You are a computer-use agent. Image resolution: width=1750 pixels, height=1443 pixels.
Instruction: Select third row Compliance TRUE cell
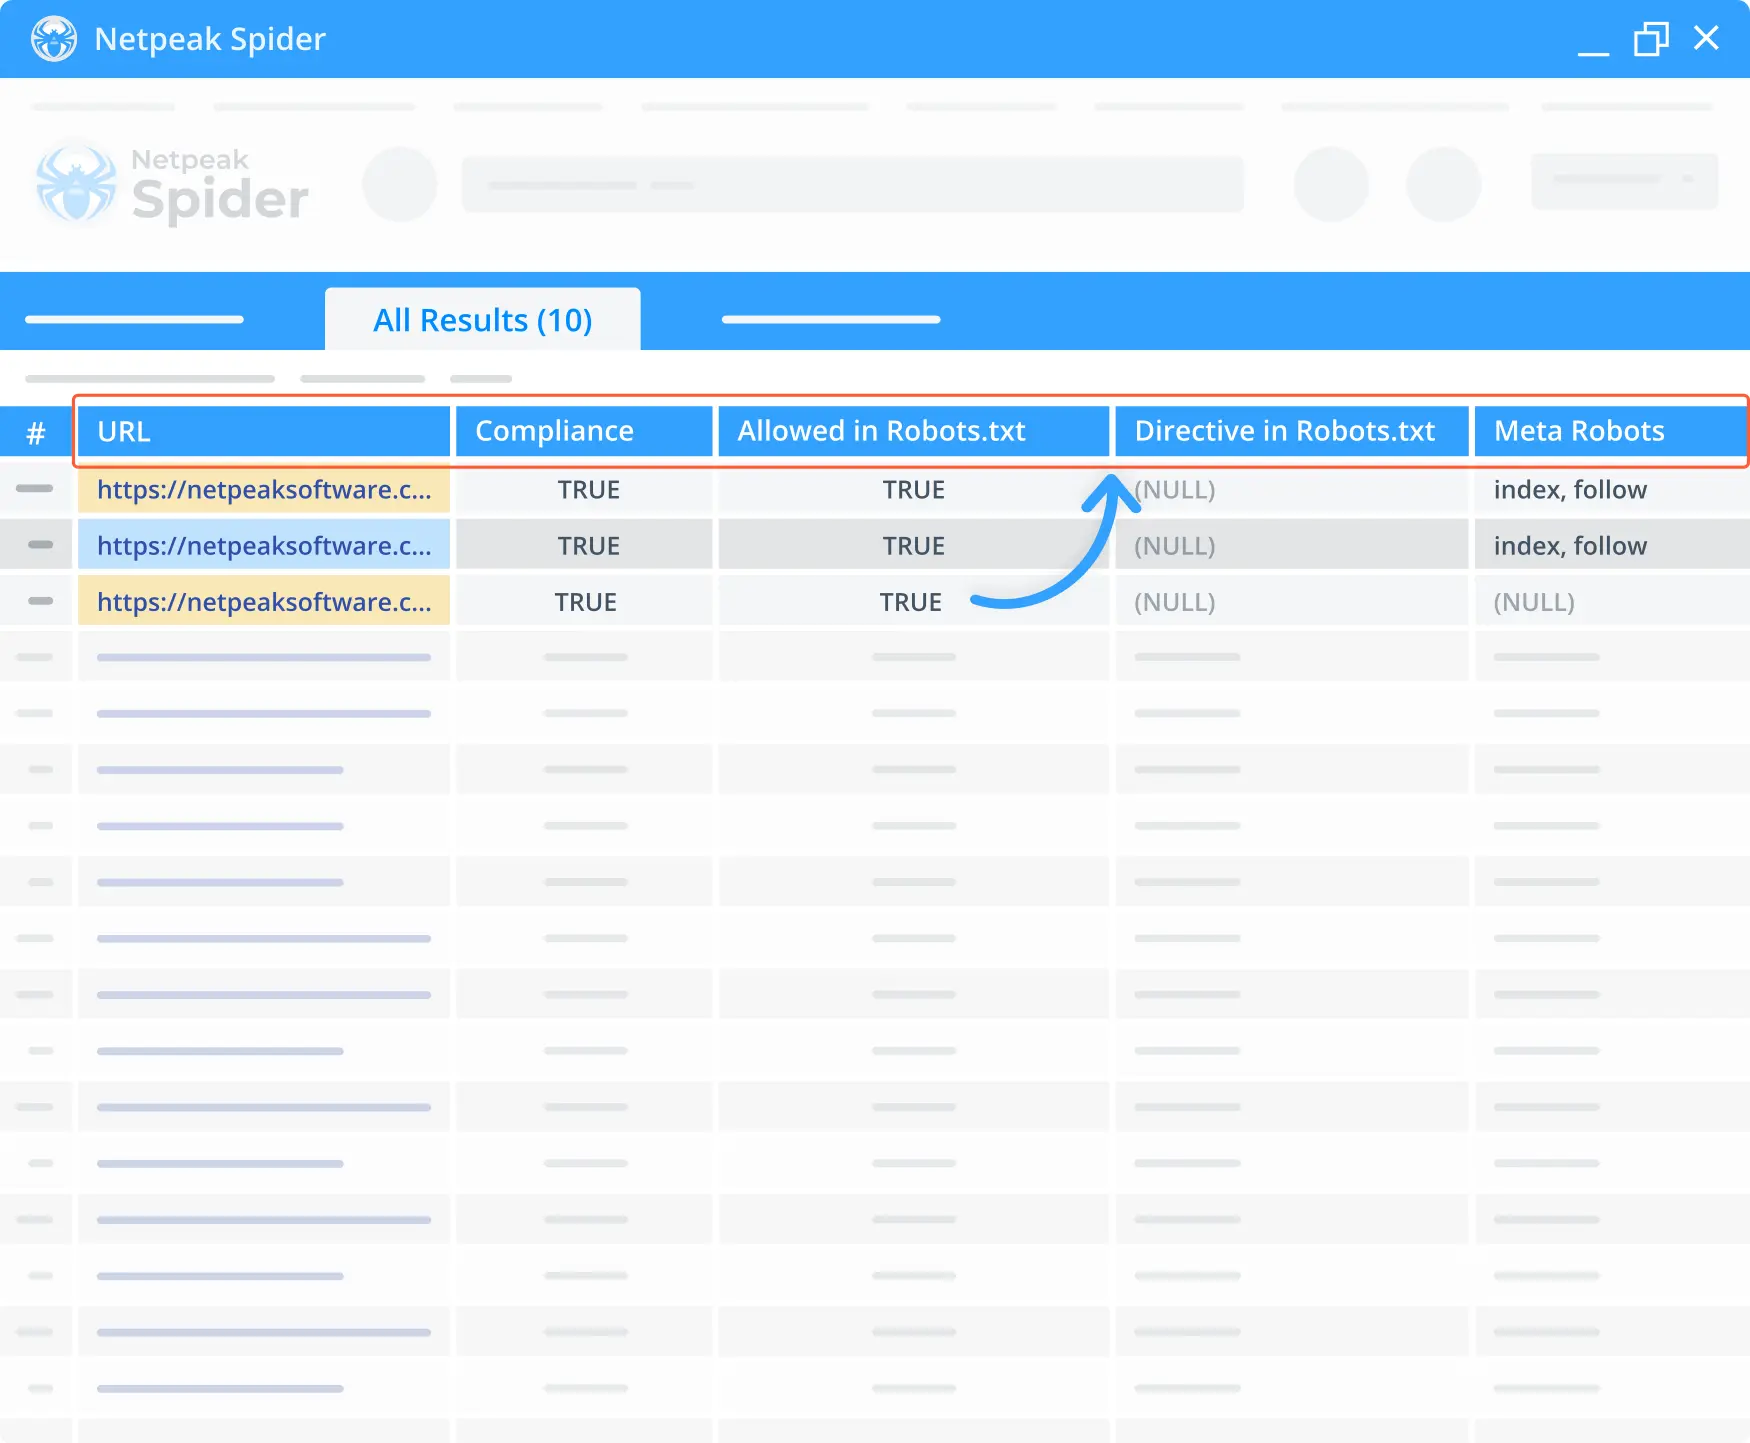tap(586, 602)
